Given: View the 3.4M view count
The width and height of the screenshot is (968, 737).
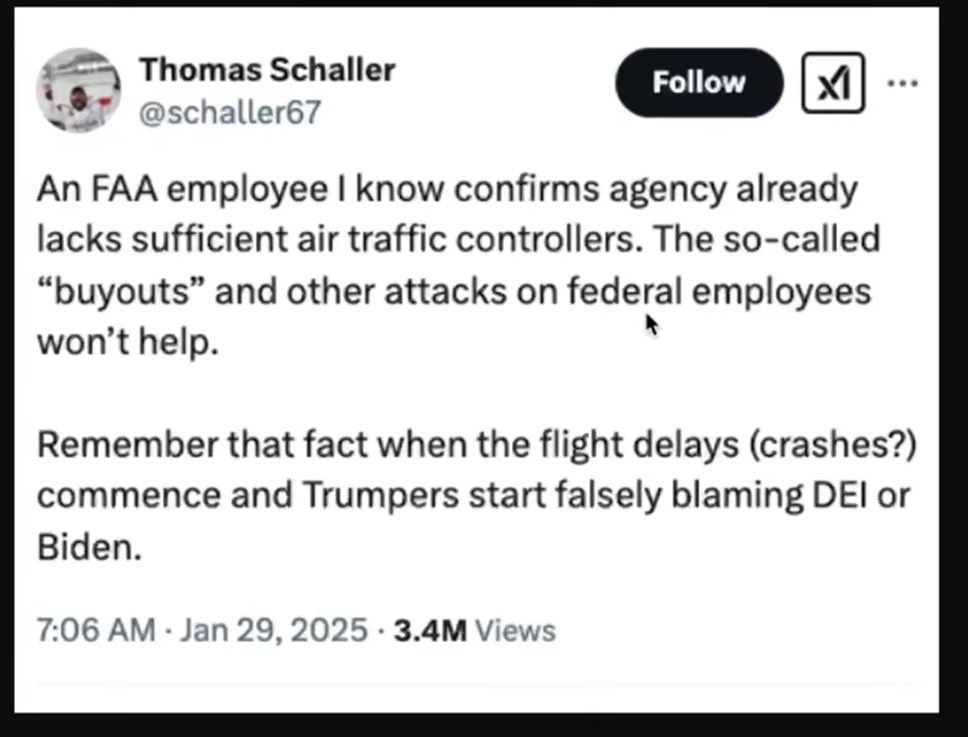Looking at the screenshot, I should [430, 630].
